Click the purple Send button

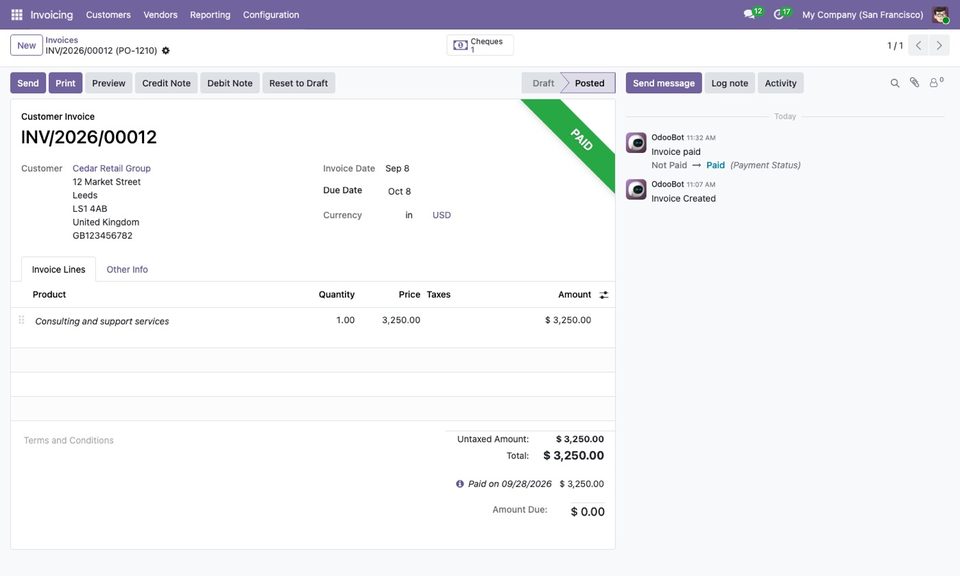(28, 83)
